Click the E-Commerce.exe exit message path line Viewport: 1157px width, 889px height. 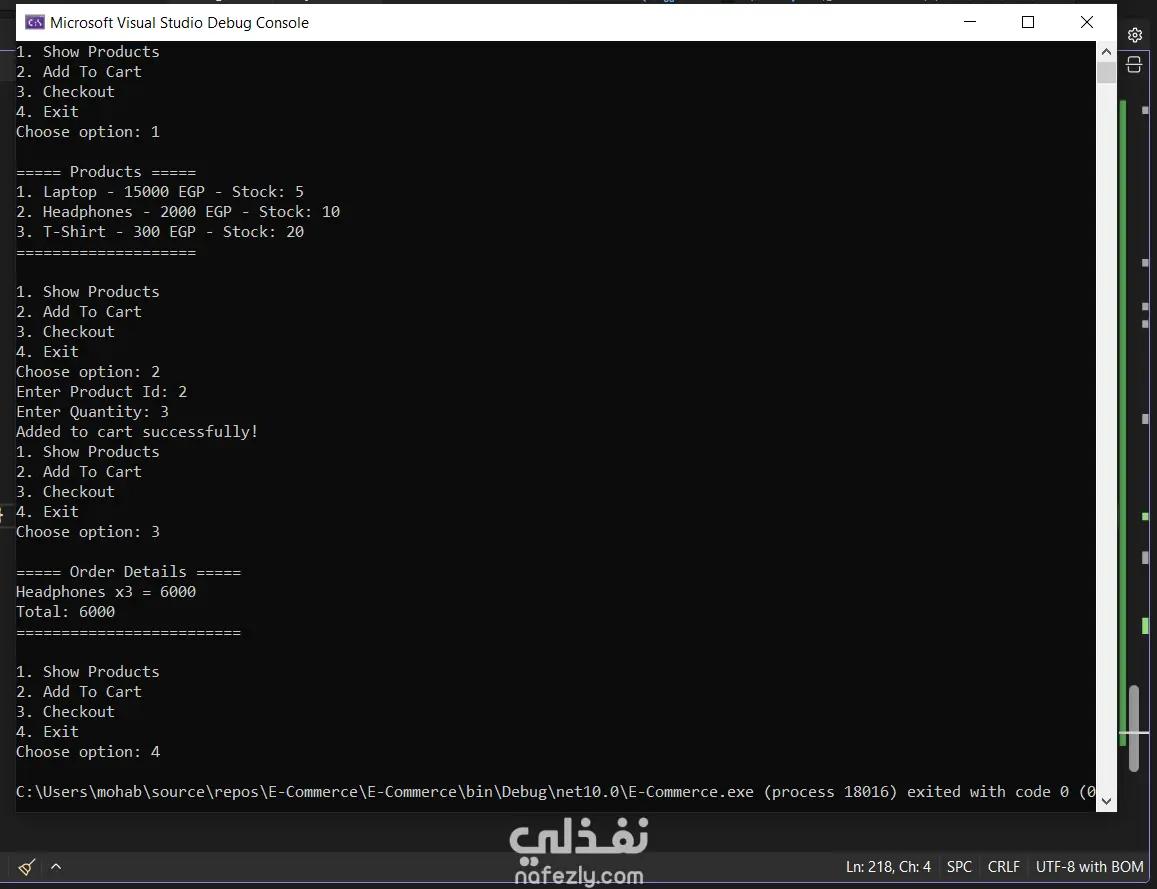(556, 792)
